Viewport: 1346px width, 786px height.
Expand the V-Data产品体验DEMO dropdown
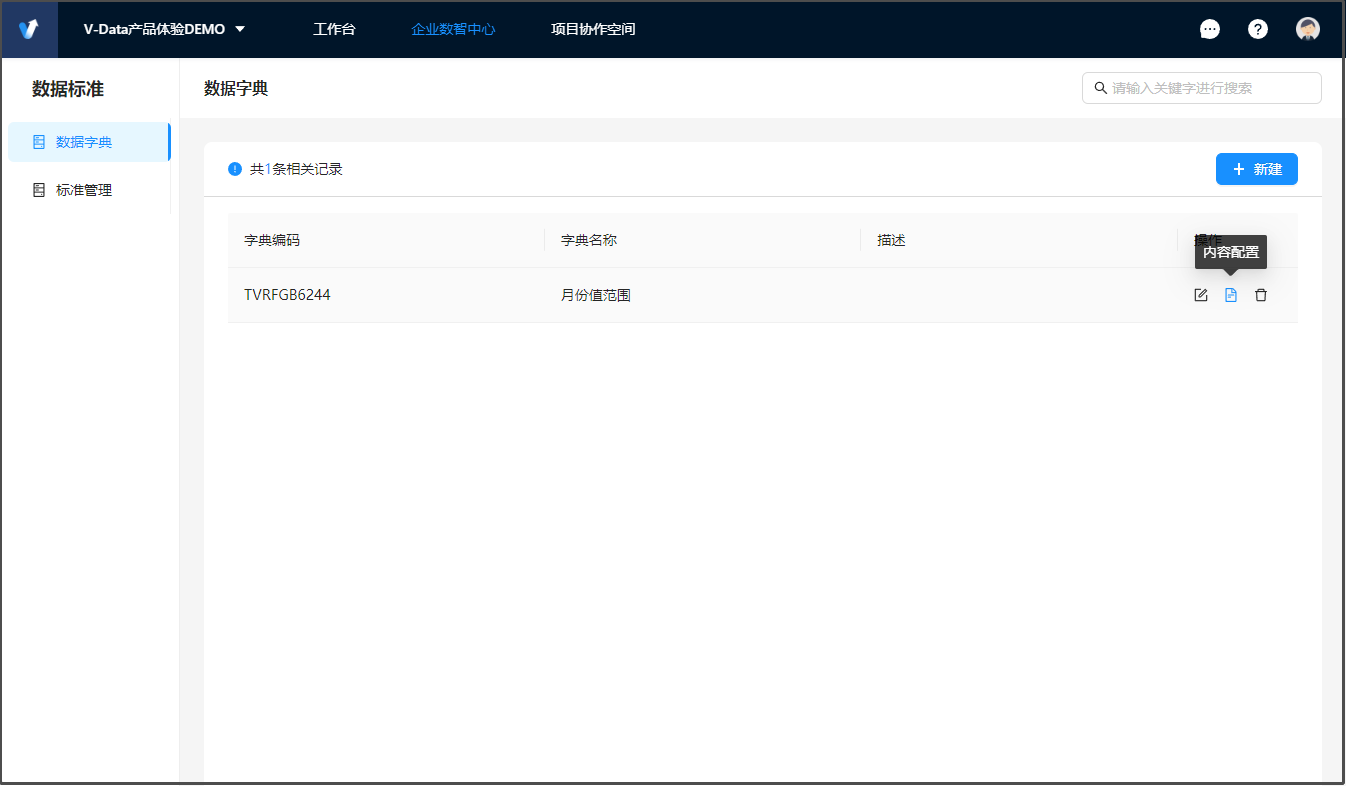pos(240,29)
